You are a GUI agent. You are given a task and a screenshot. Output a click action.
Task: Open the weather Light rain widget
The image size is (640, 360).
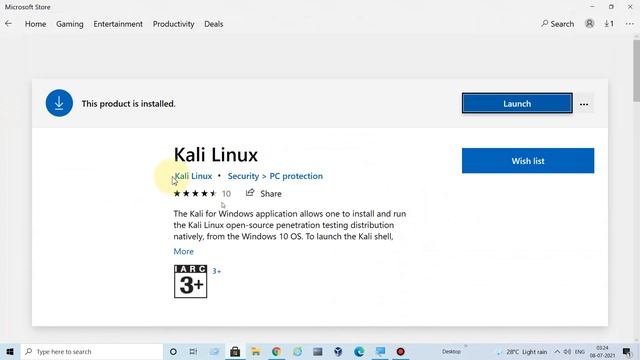[522, 351]
